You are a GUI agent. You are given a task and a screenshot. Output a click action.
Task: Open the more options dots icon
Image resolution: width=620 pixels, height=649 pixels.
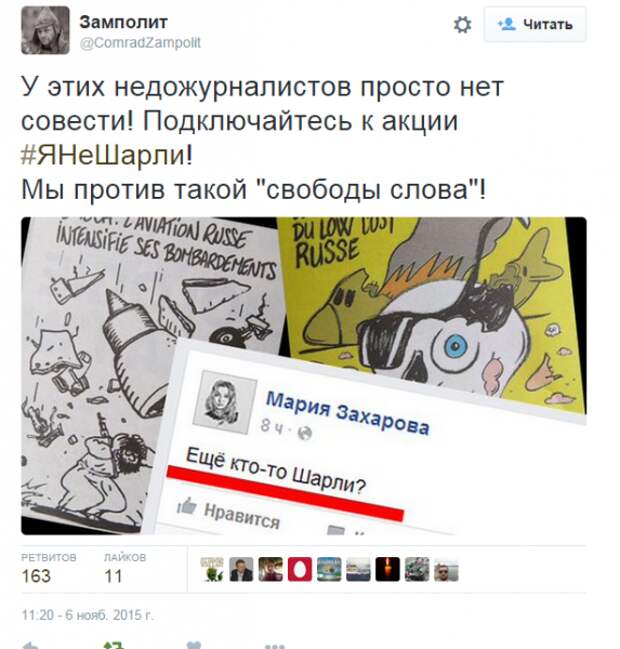pyautogui.click(x=275, y=646)
